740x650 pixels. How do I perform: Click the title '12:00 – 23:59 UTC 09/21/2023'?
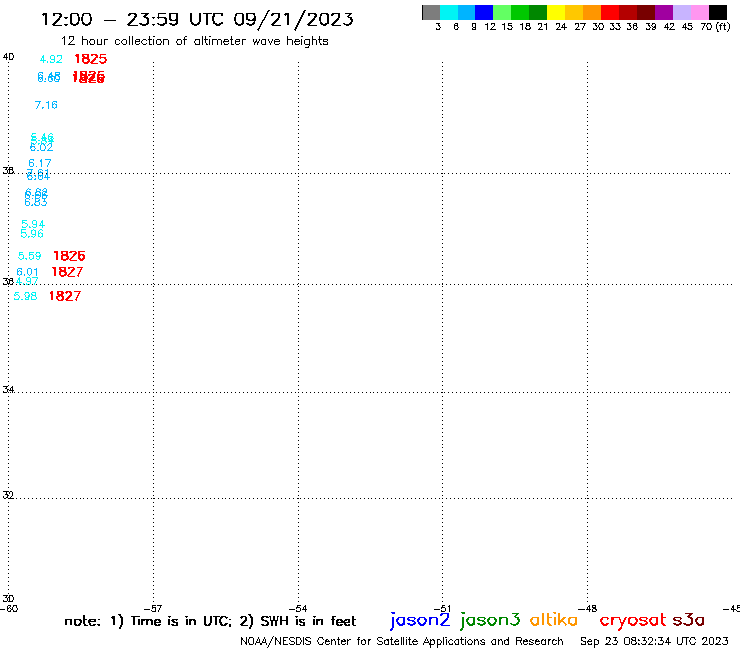coord(197,19)
